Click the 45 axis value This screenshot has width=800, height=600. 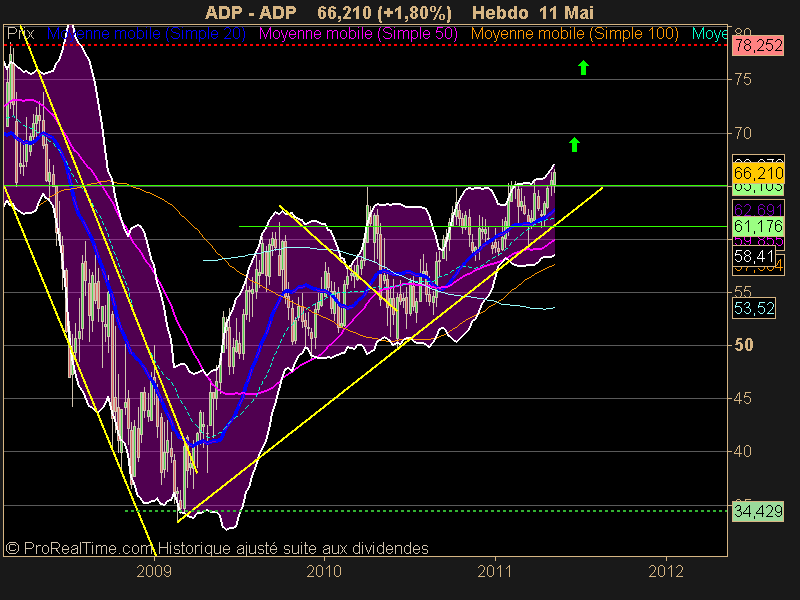pos(743,398)
